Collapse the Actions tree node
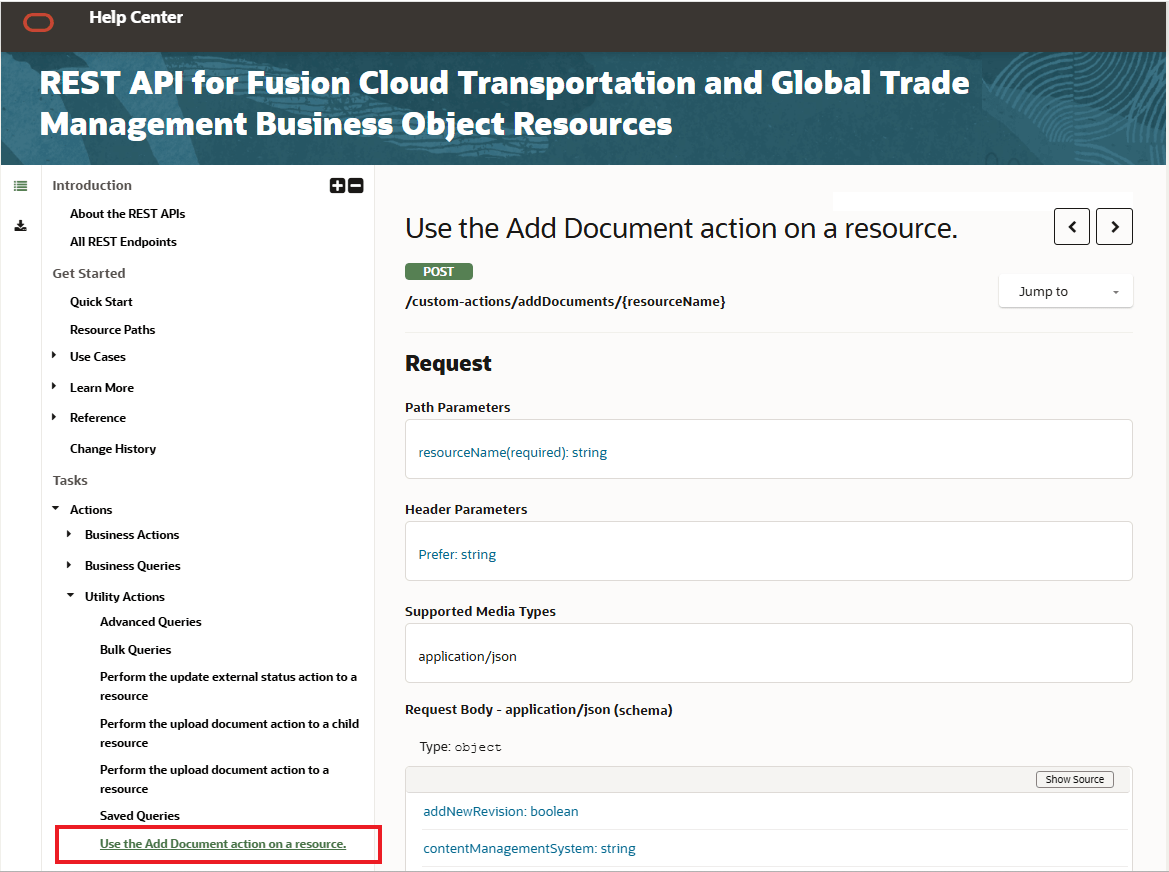Viewport: 1169px width, 872px height. 55,508
